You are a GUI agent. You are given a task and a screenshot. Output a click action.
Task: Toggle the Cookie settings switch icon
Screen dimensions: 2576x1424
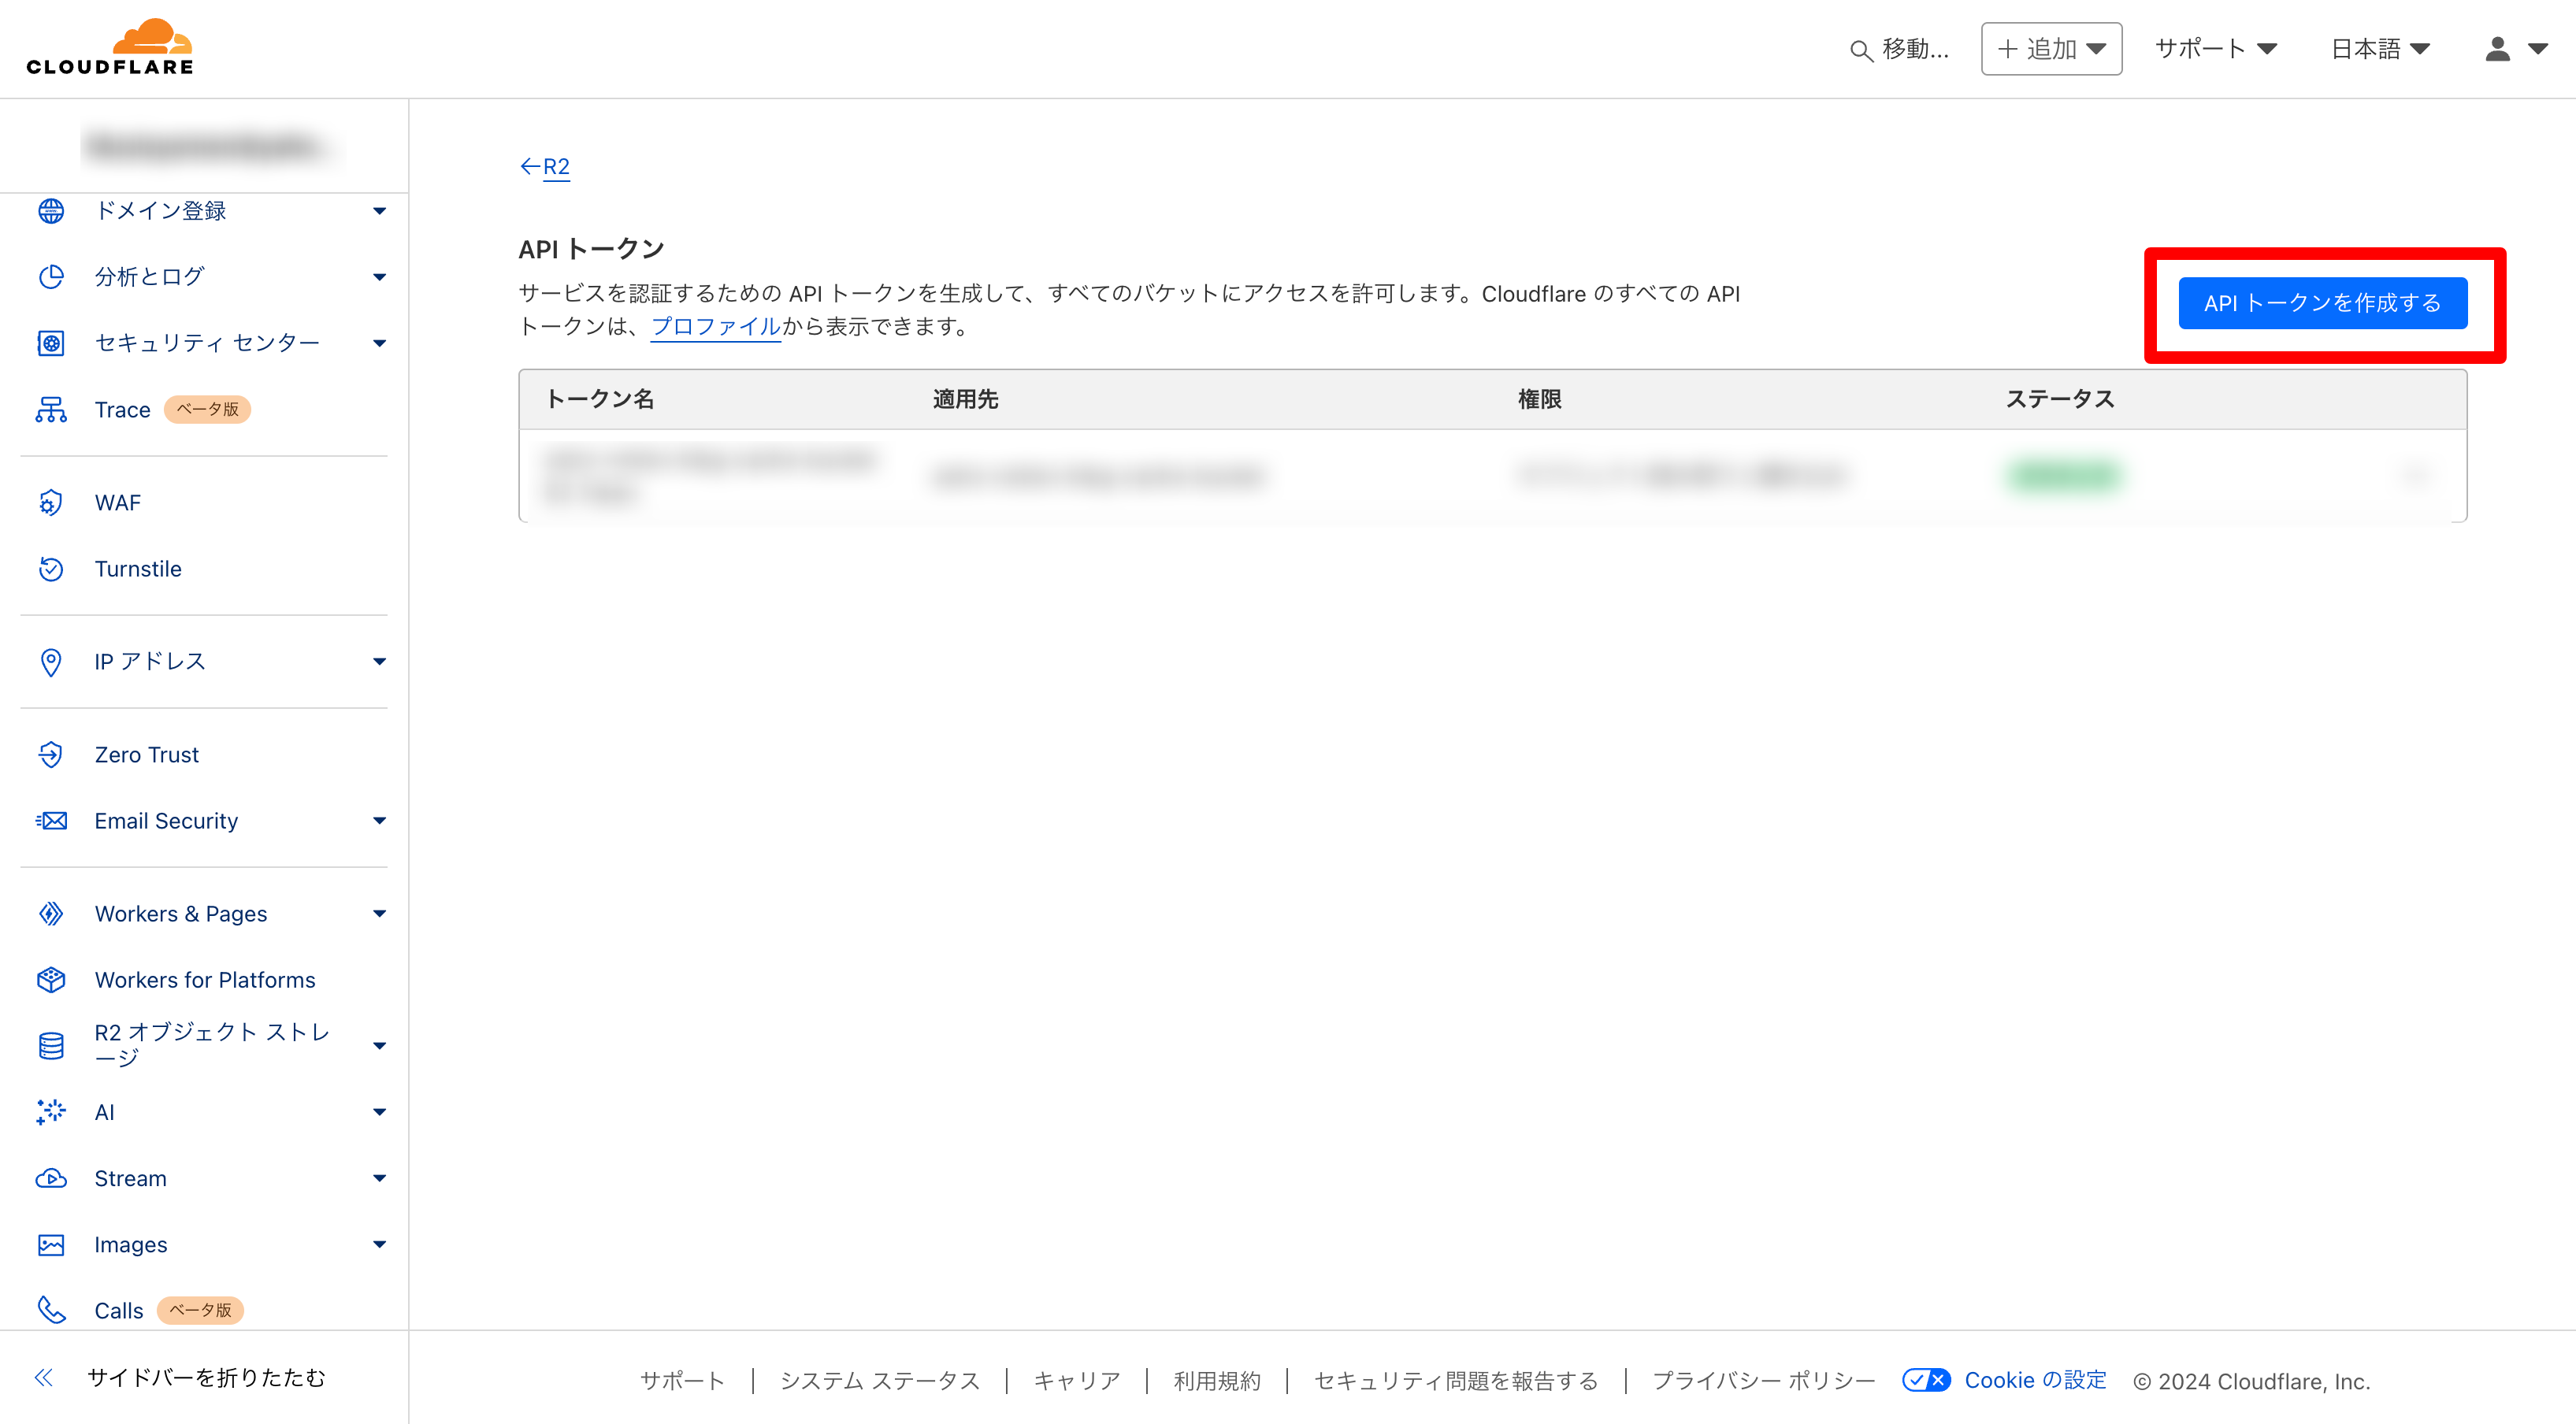tap(1926, 1381)
